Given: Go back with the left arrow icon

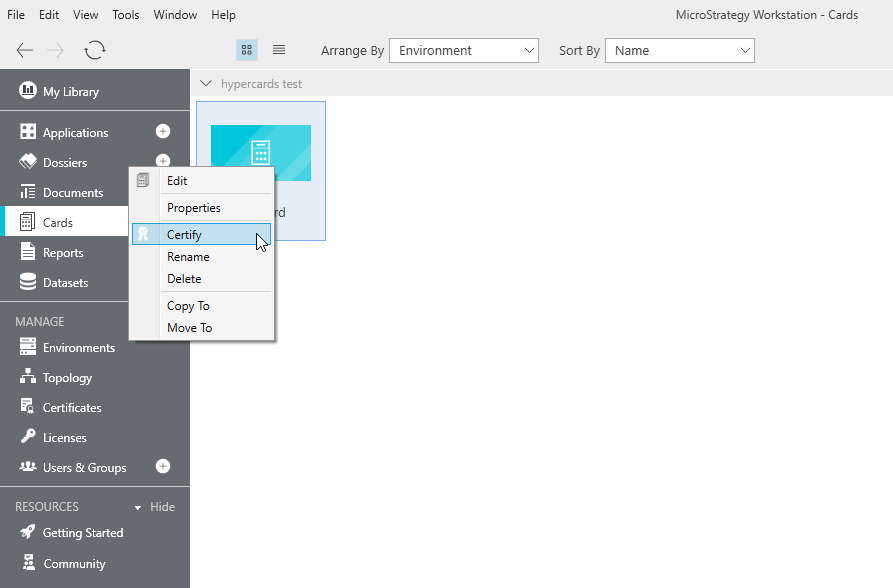Looking at the screenshot, I should pos(24,50).
